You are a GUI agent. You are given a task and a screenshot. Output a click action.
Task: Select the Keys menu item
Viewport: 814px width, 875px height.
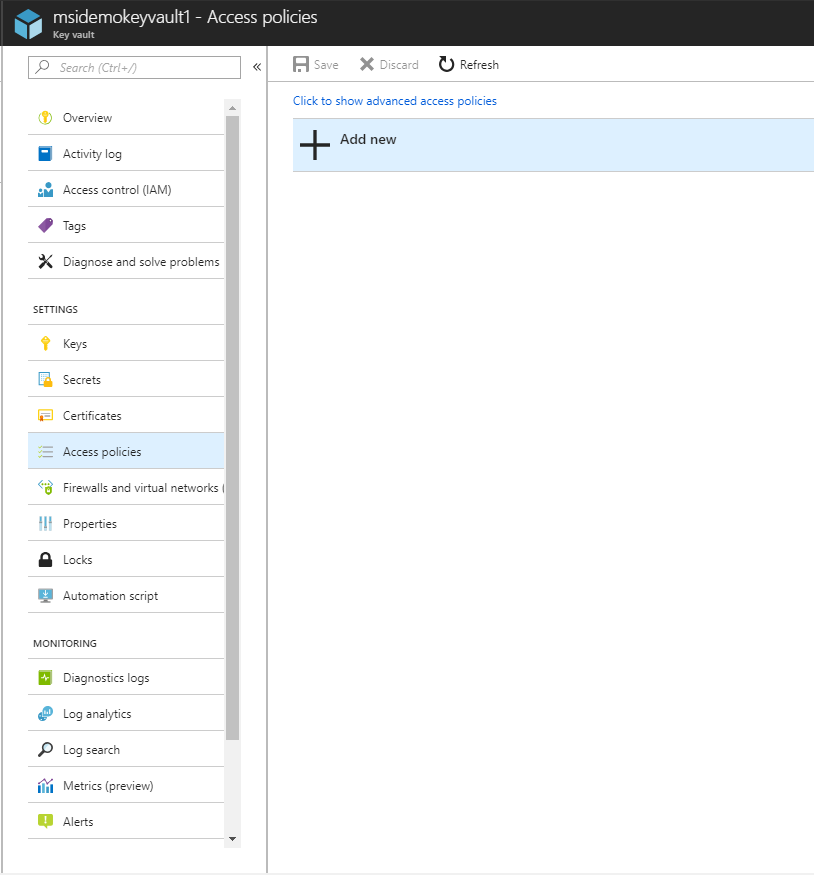[x=126, y=343]
